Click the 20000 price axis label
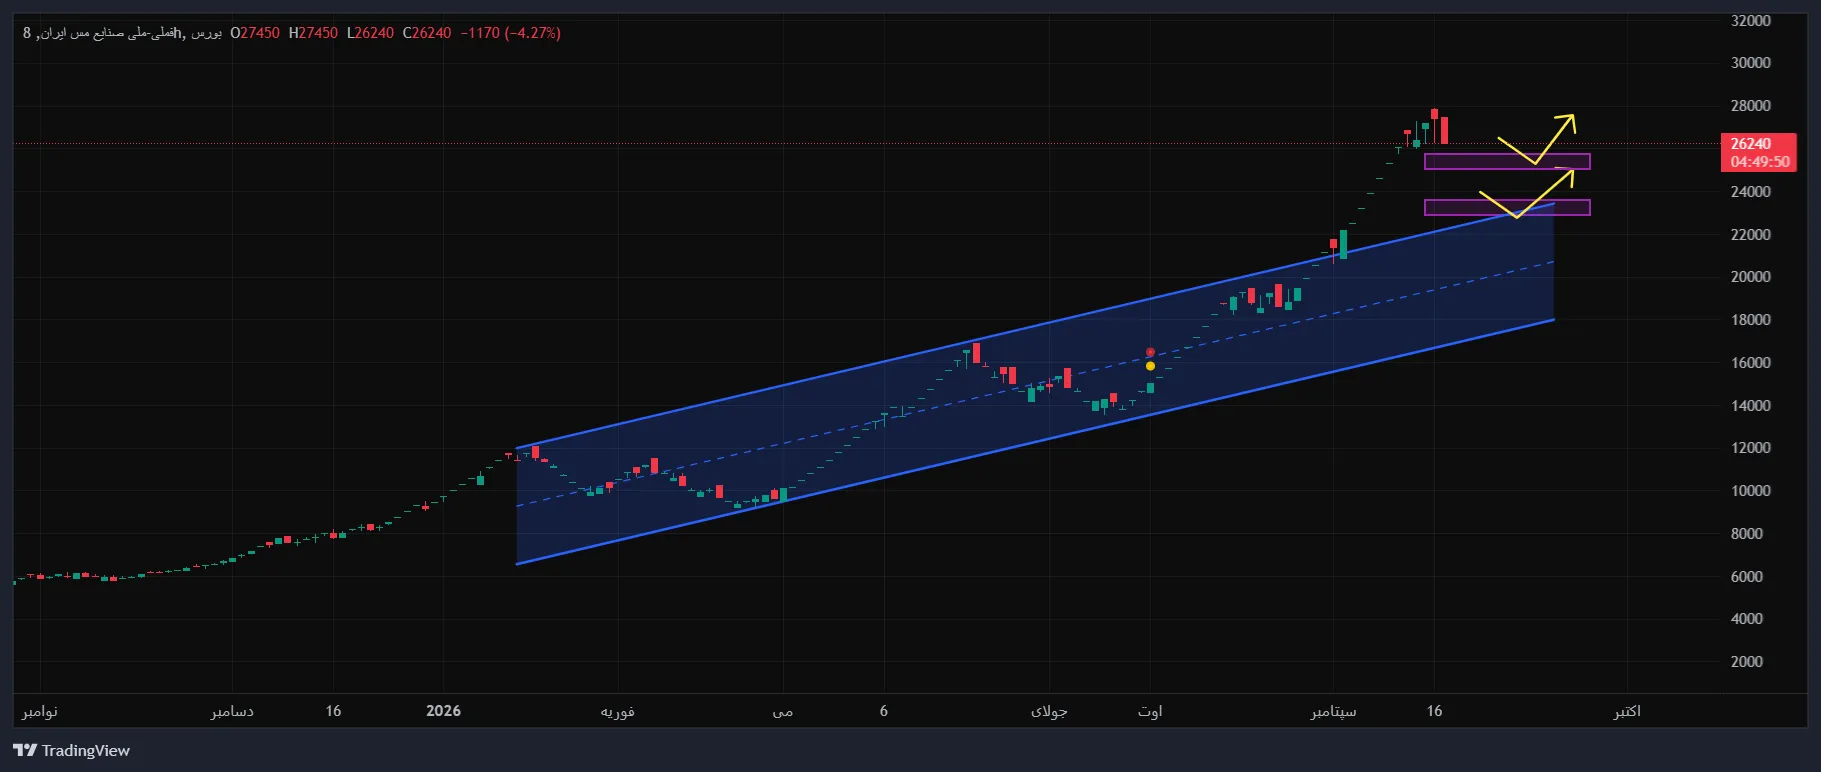1821x772 pixels. click(x=1750, y=276)
